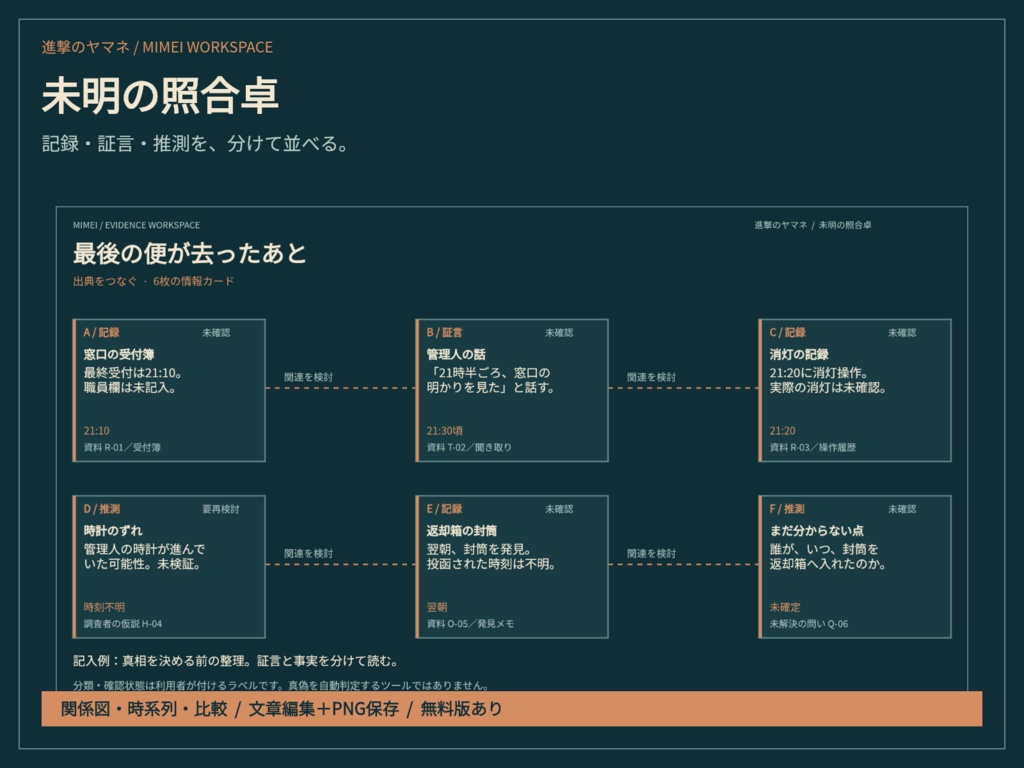Click the 未確認 status on card B

[559, 332]
